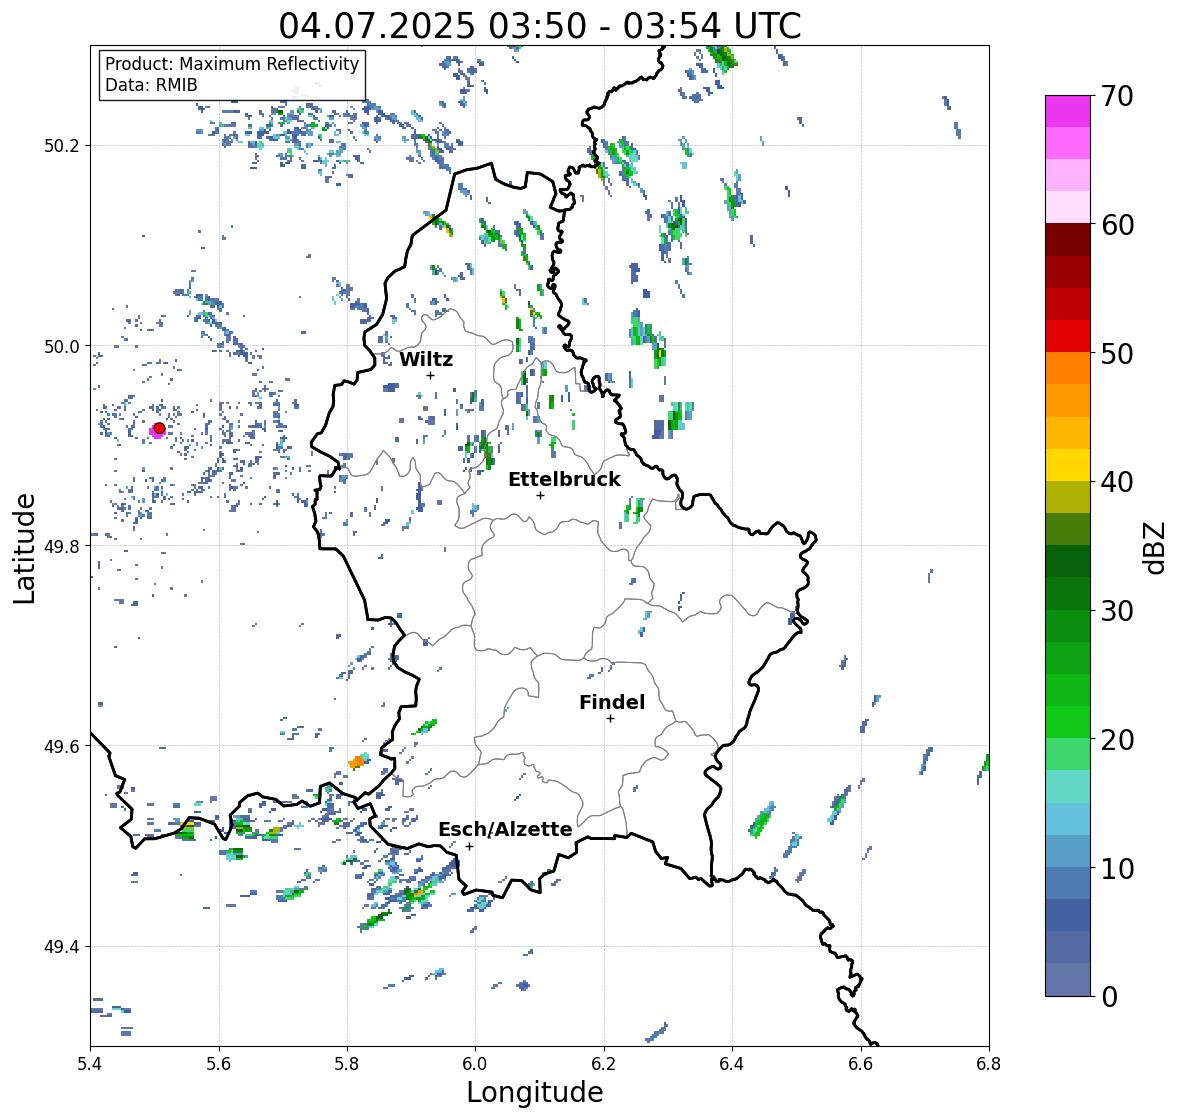1179x1117 pixels.
Task: Select the Wiltz station label
Action: click(426, 359)
